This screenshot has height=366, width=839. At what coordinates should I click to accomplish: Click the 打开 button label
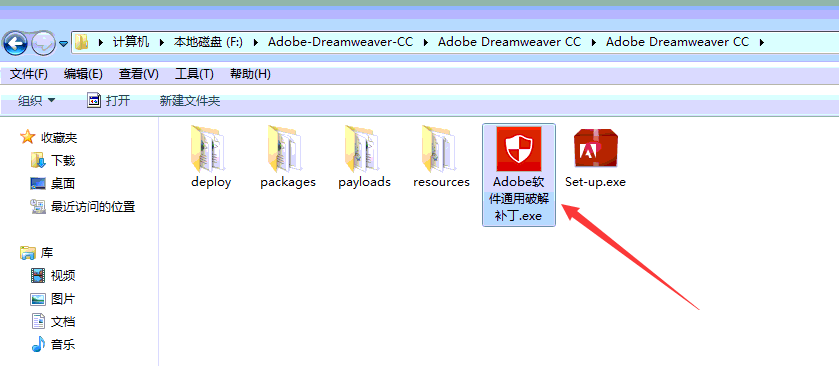[x=118, y=101]
